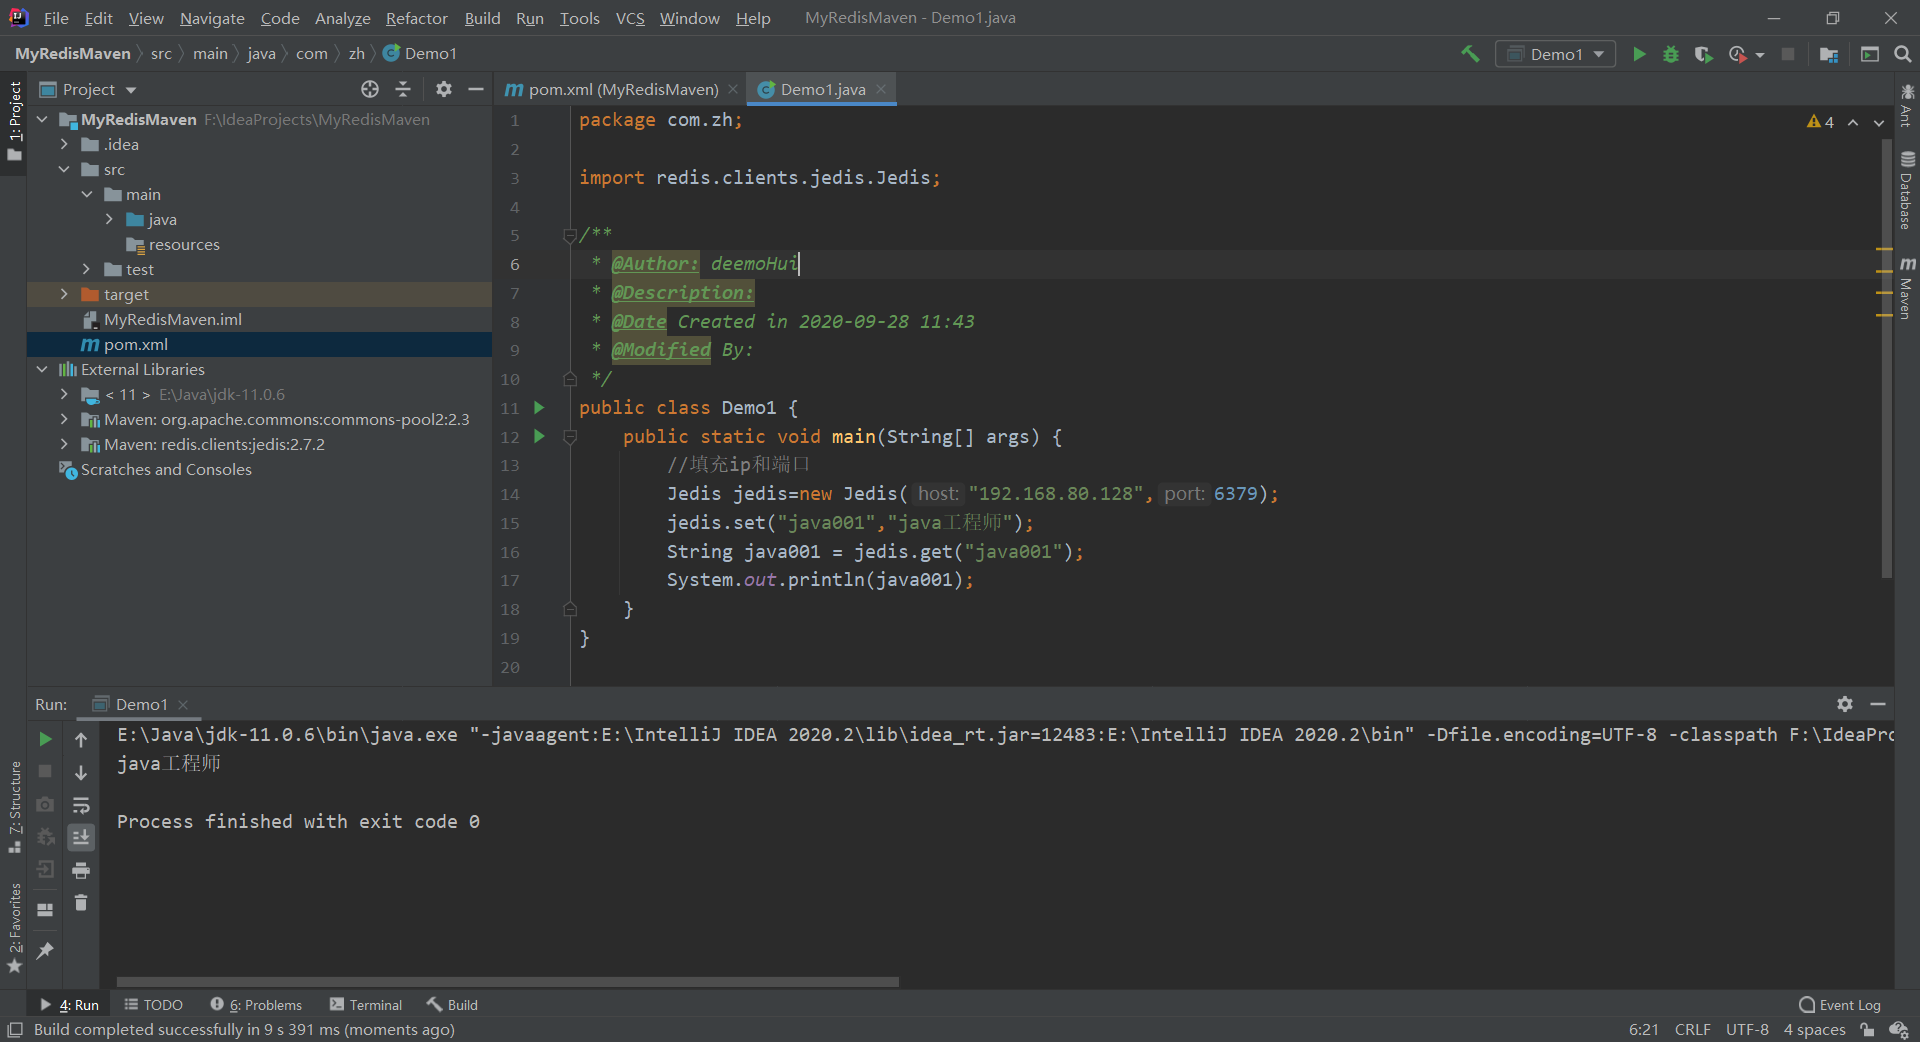Screen dimensions: 1920x1042
Task: Hide the Project panel with minus icon
Action: (x=476, y=89)
